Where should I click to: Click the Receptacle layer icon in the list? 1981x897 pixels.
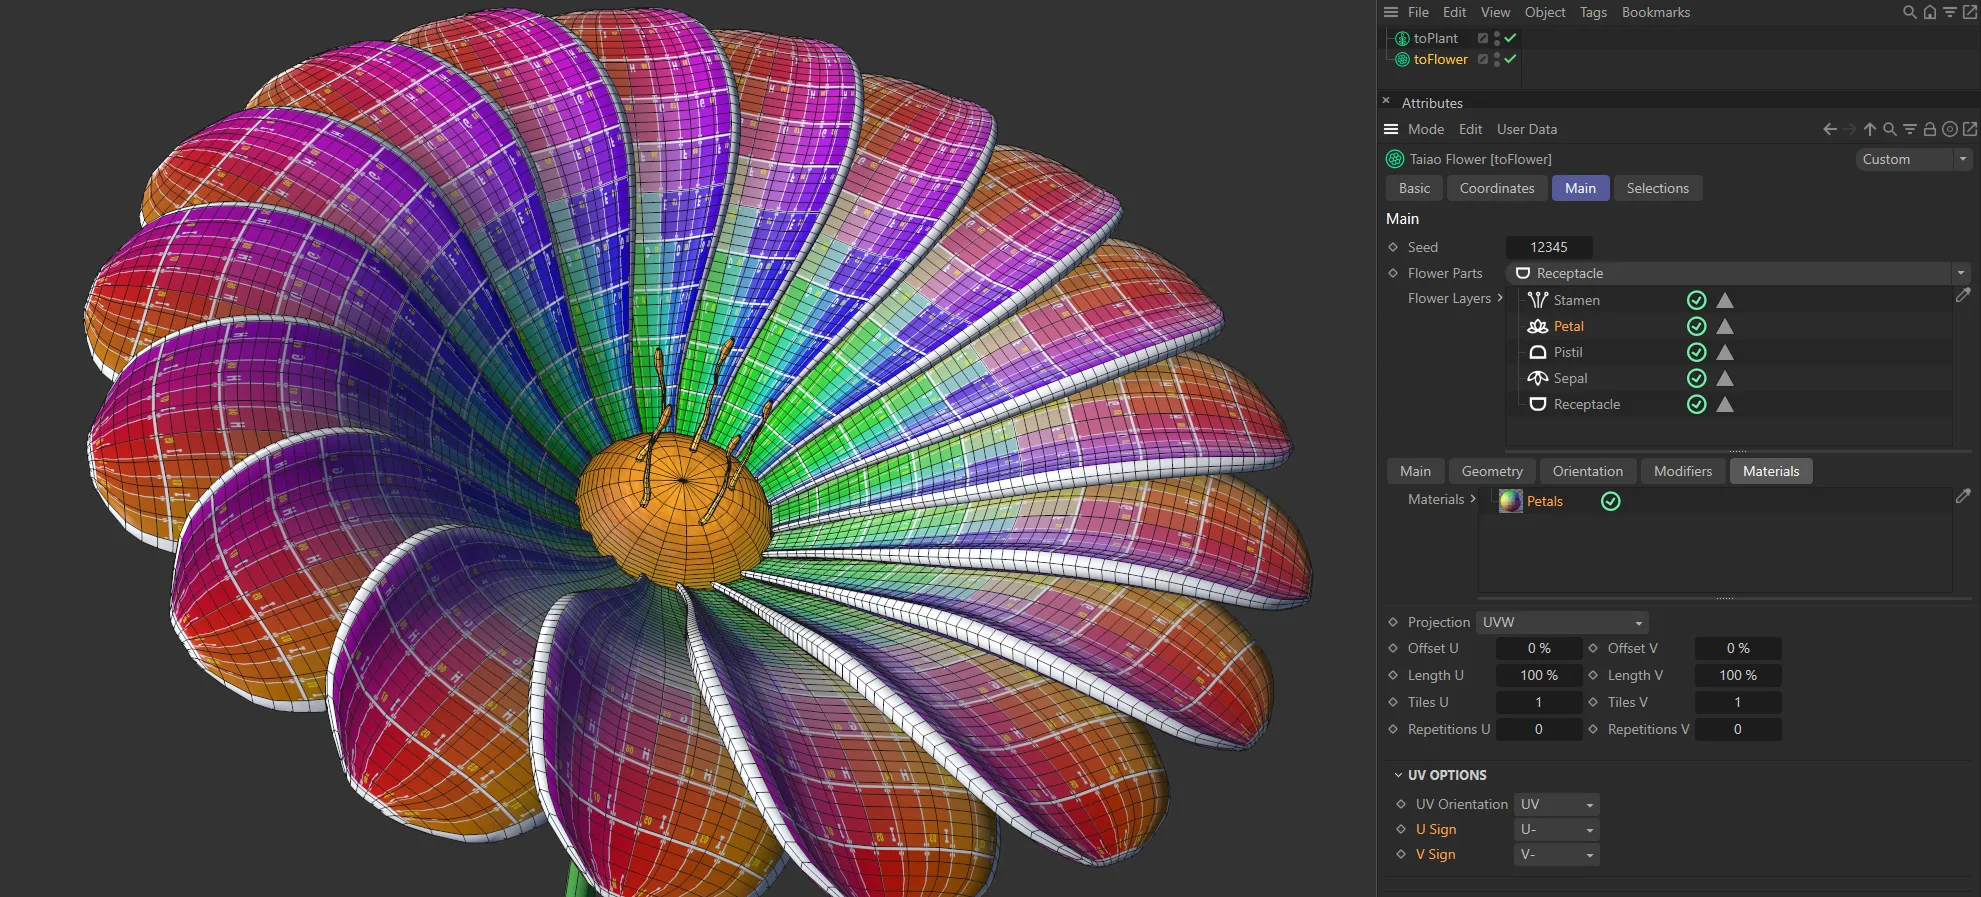click(1538, 404)
